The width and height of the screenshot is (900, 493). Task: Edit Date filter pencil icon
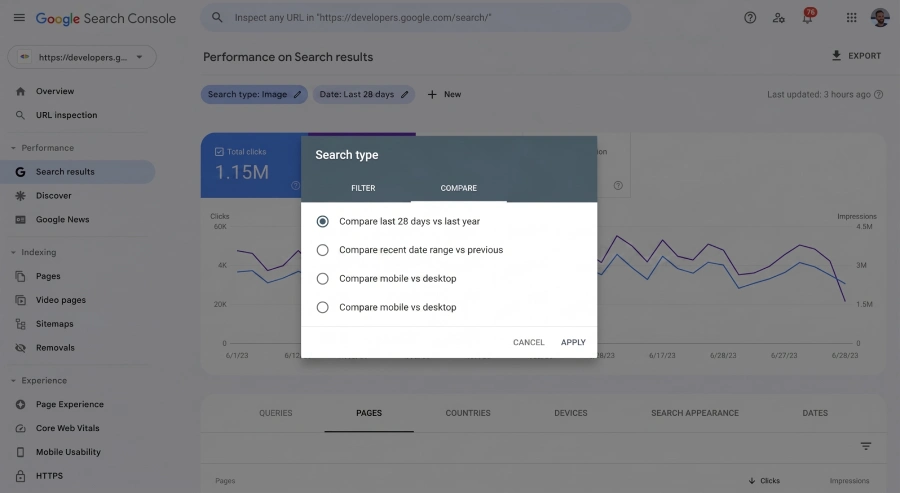405,95
